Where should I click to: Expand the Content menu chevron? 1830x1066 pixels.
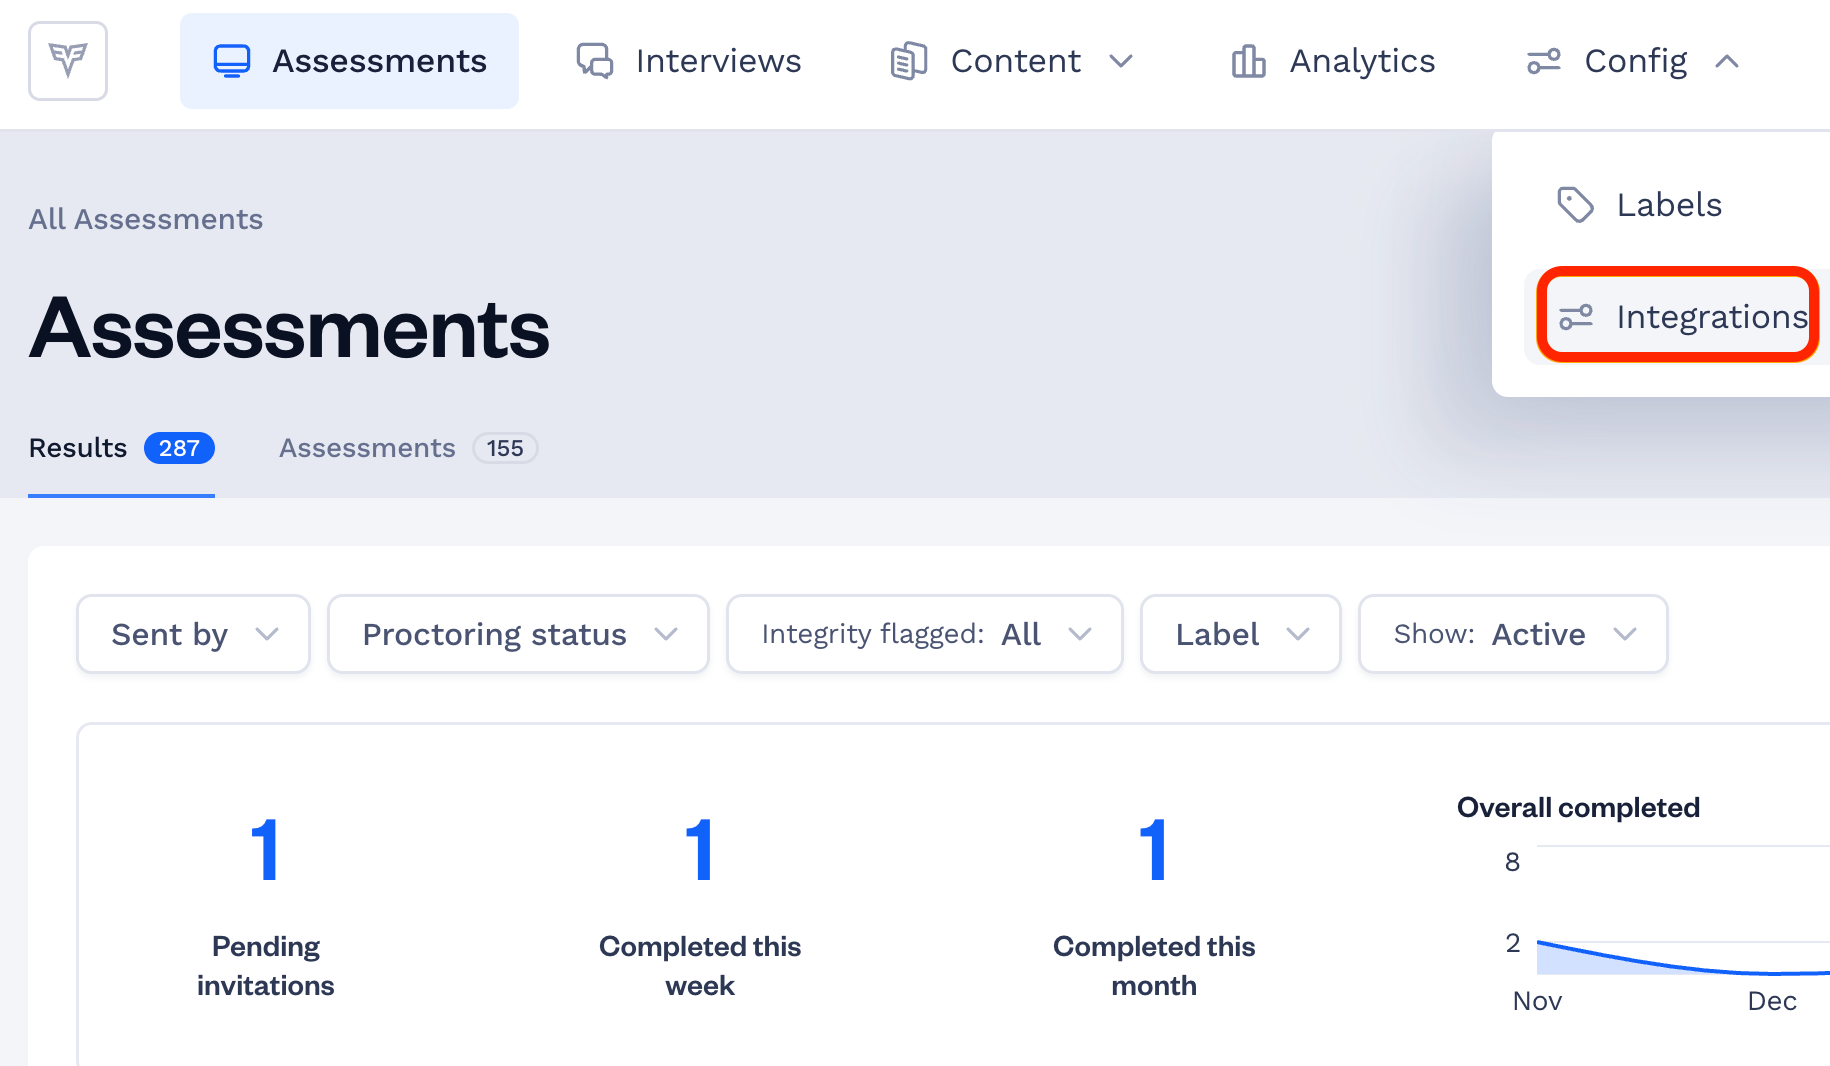pos(1122,61)
